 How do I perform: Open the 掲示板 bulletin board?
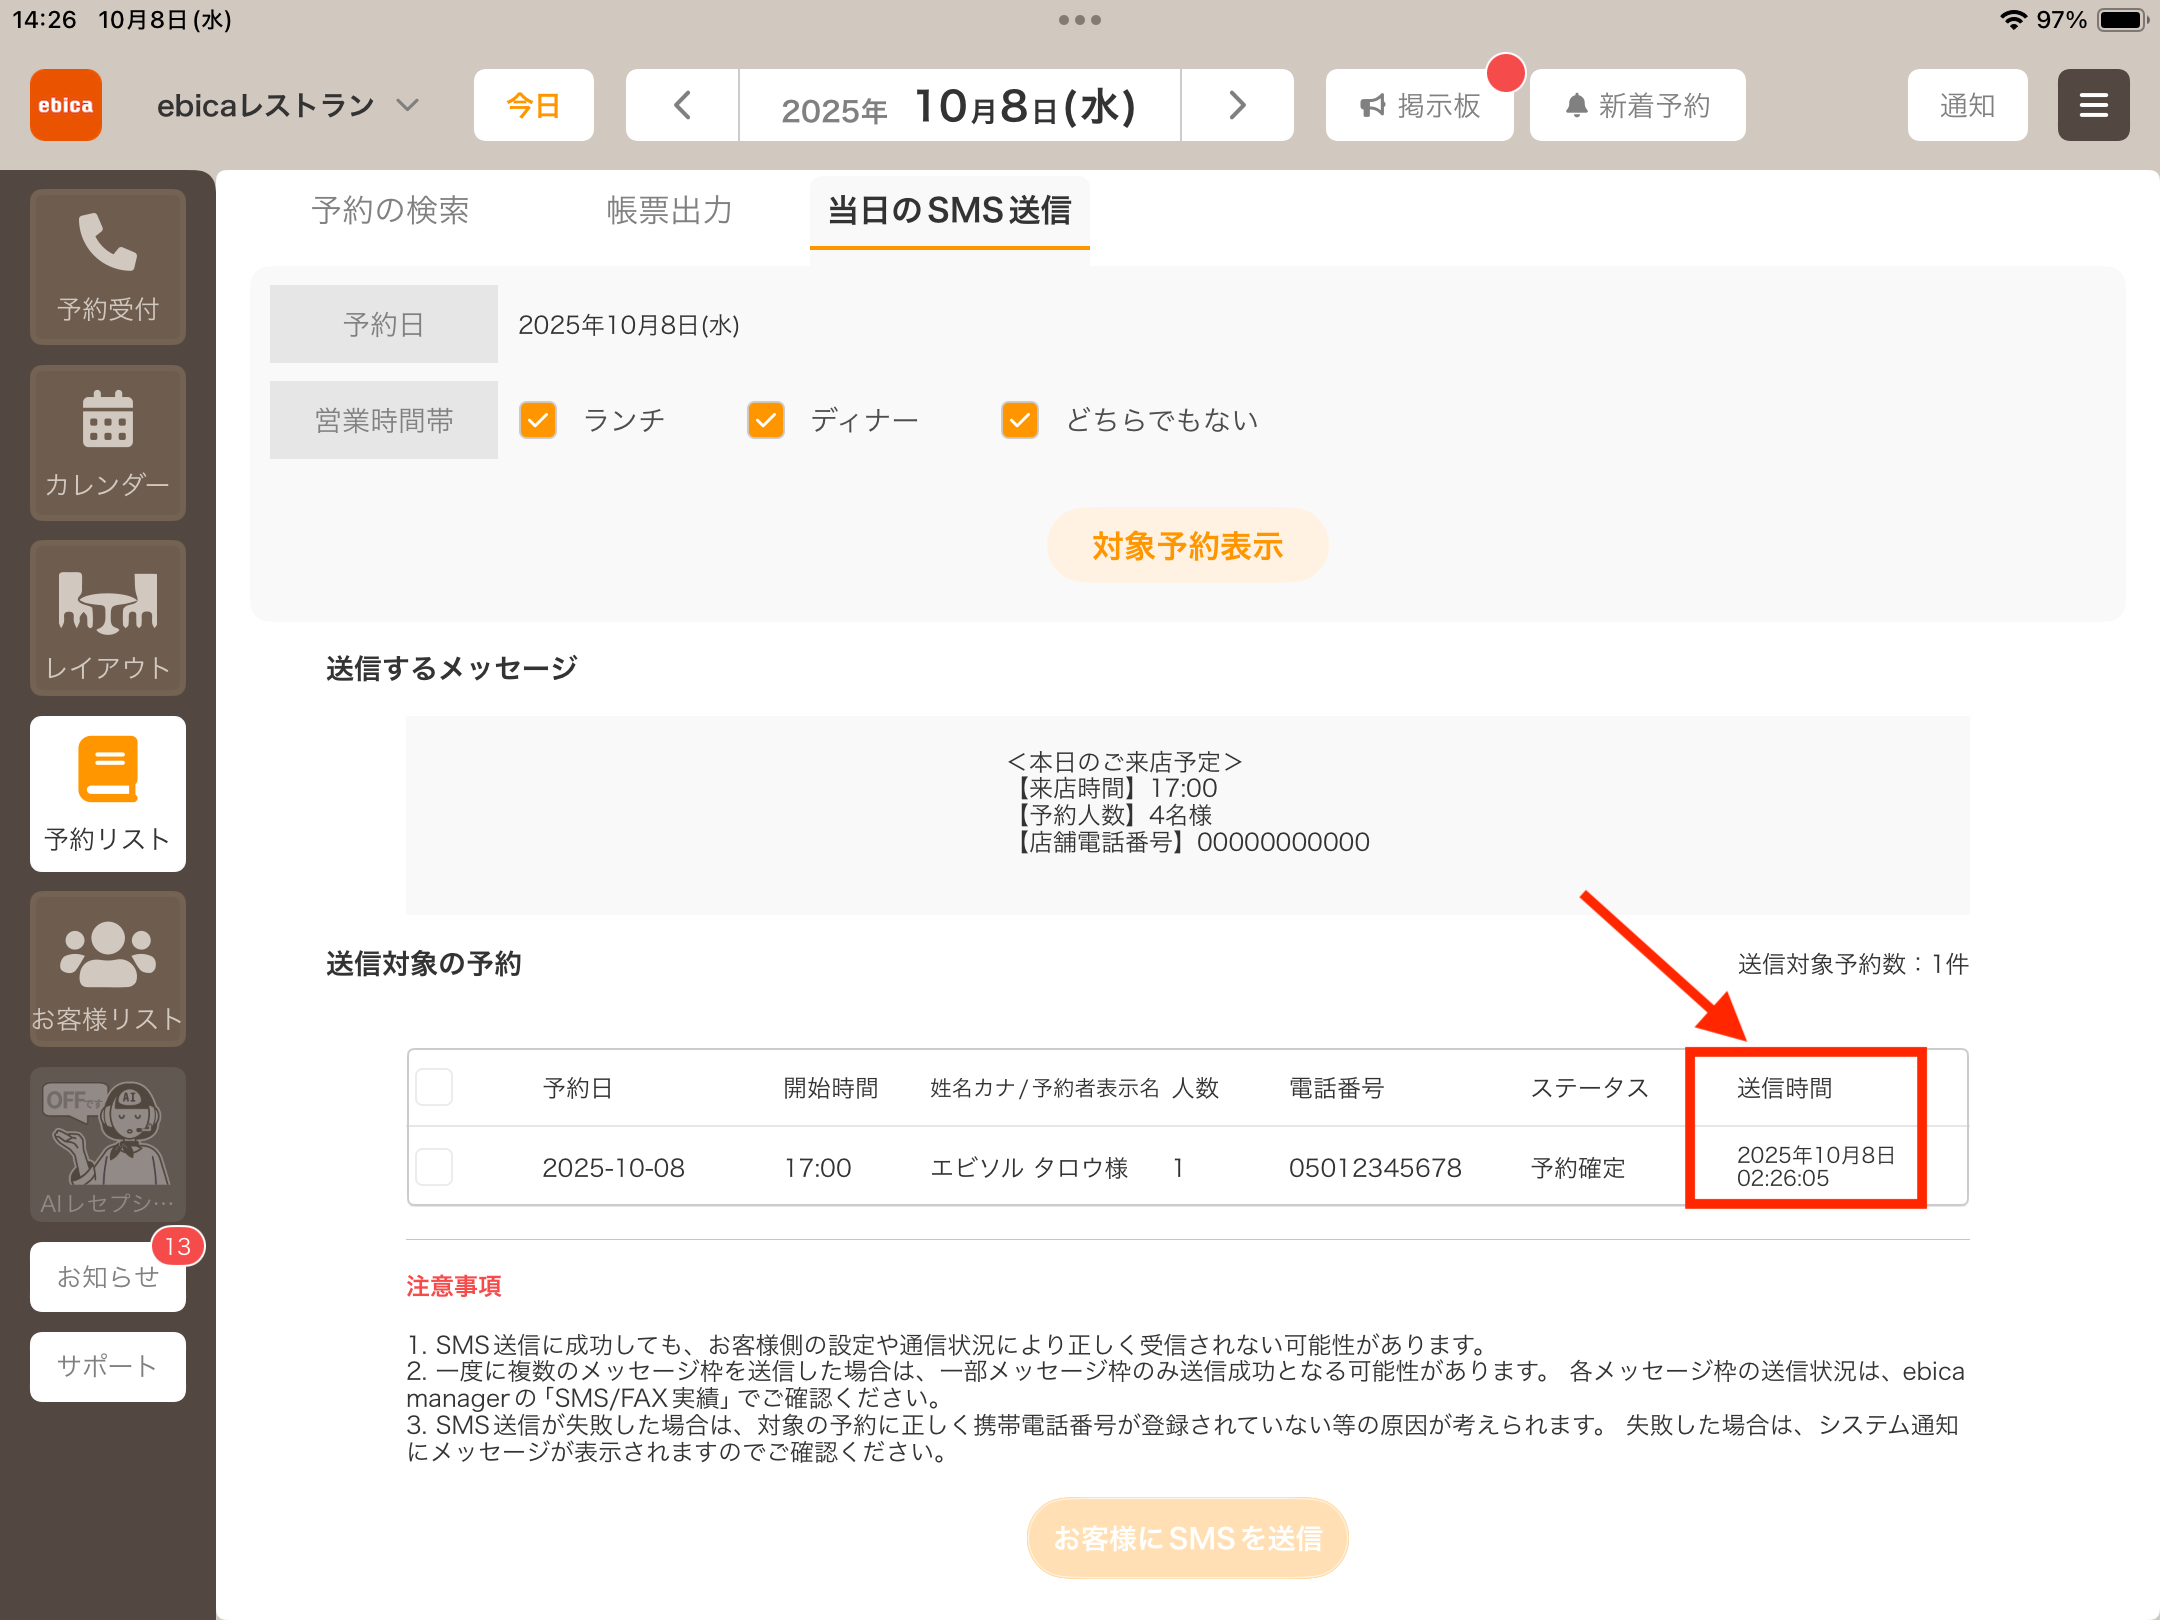[1419, 105]
